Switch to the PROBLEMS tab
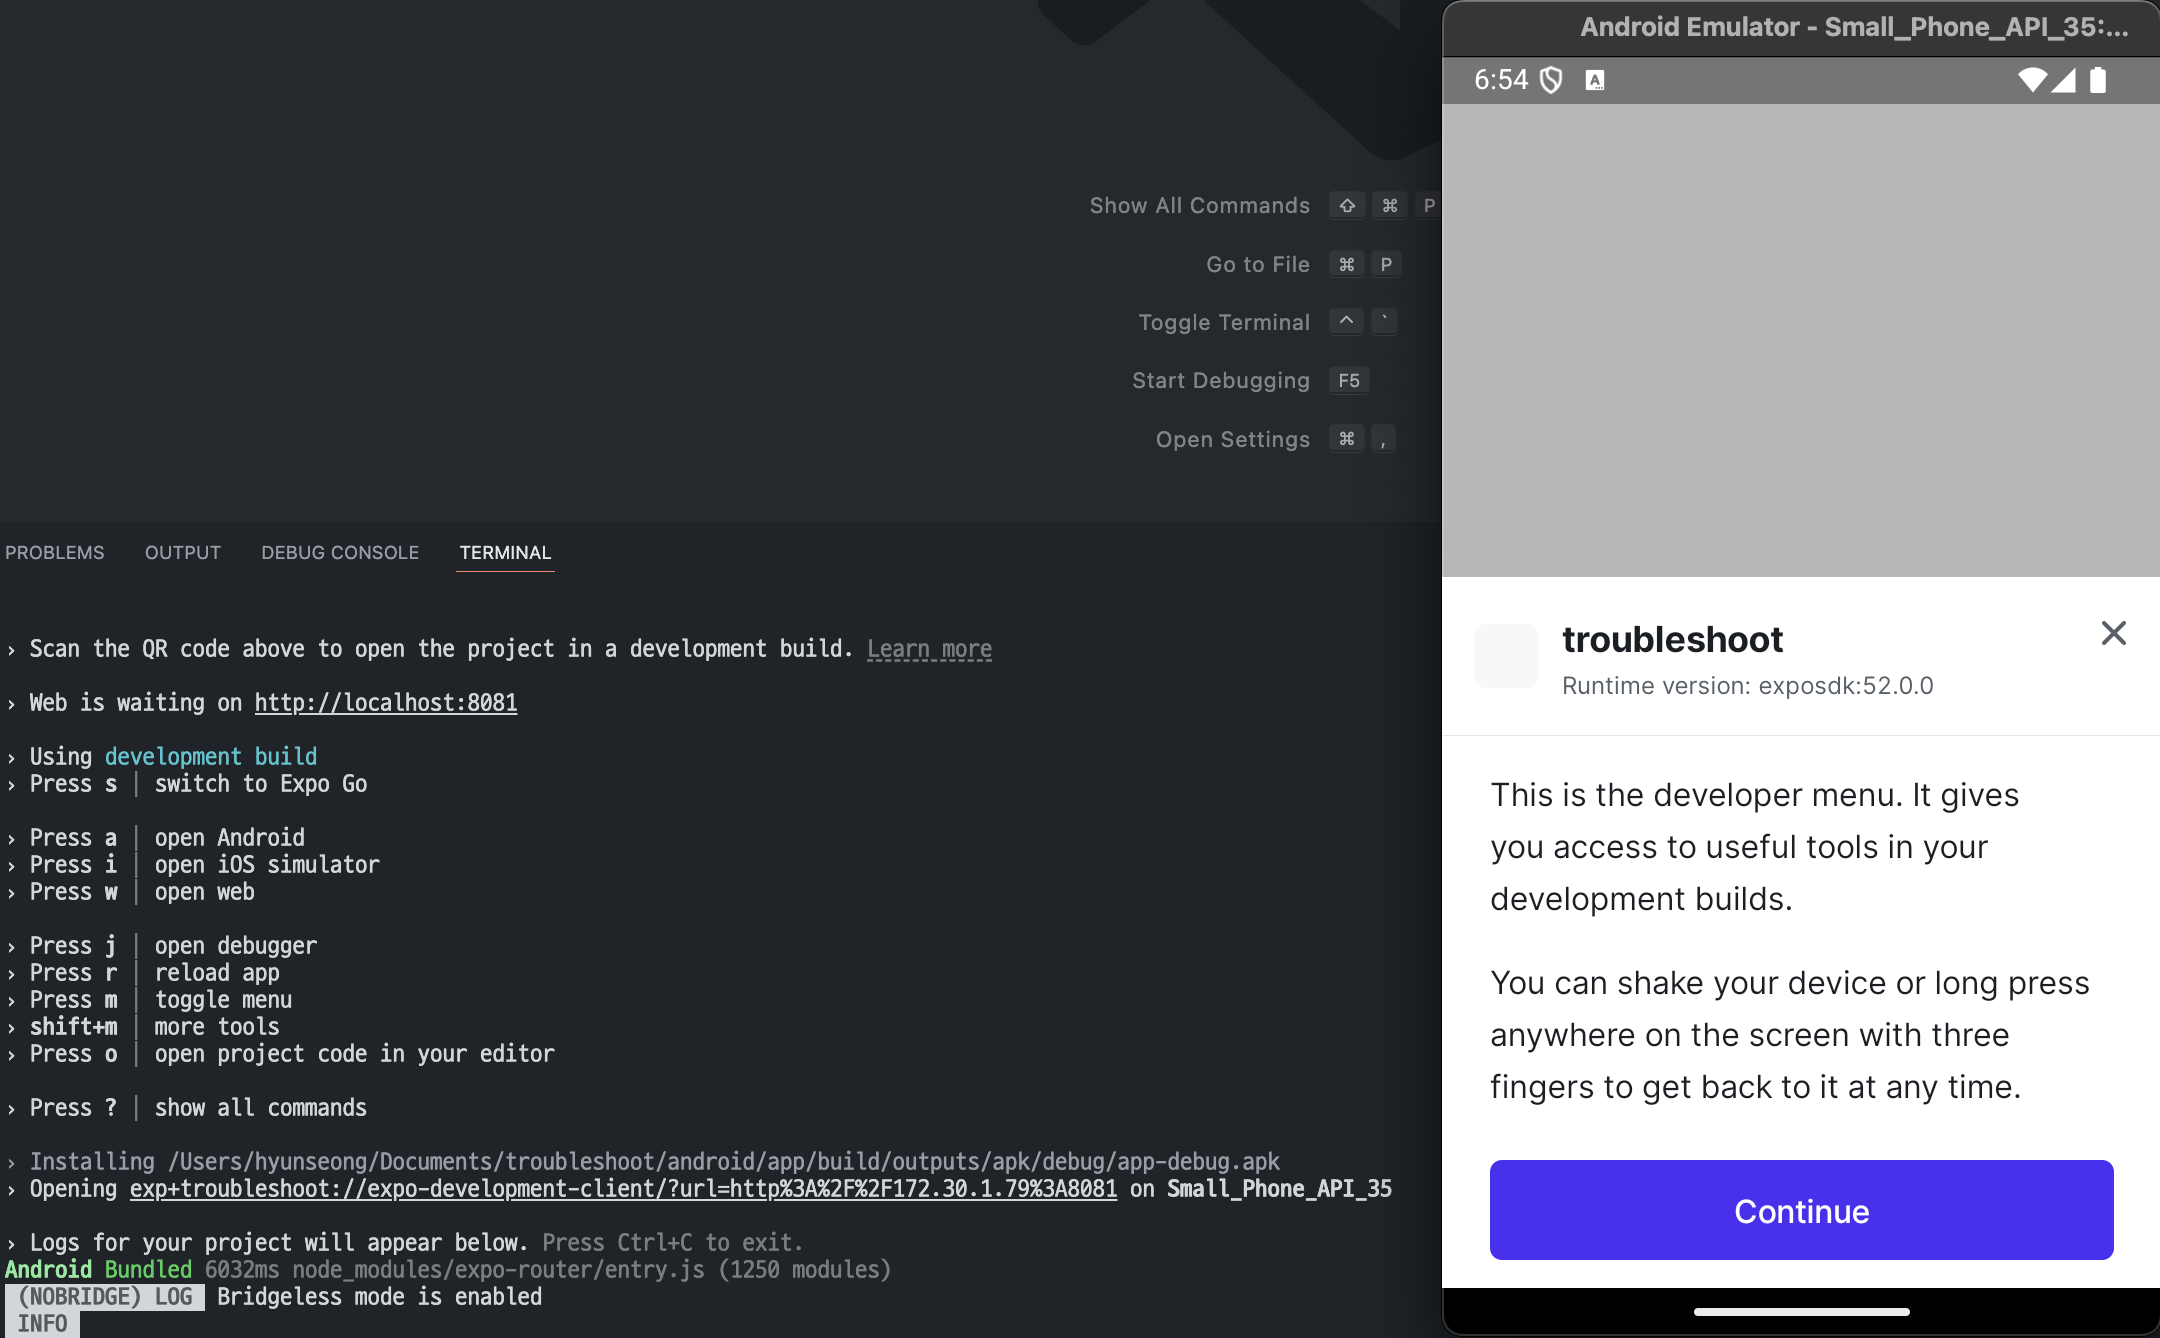 point(55,553)
